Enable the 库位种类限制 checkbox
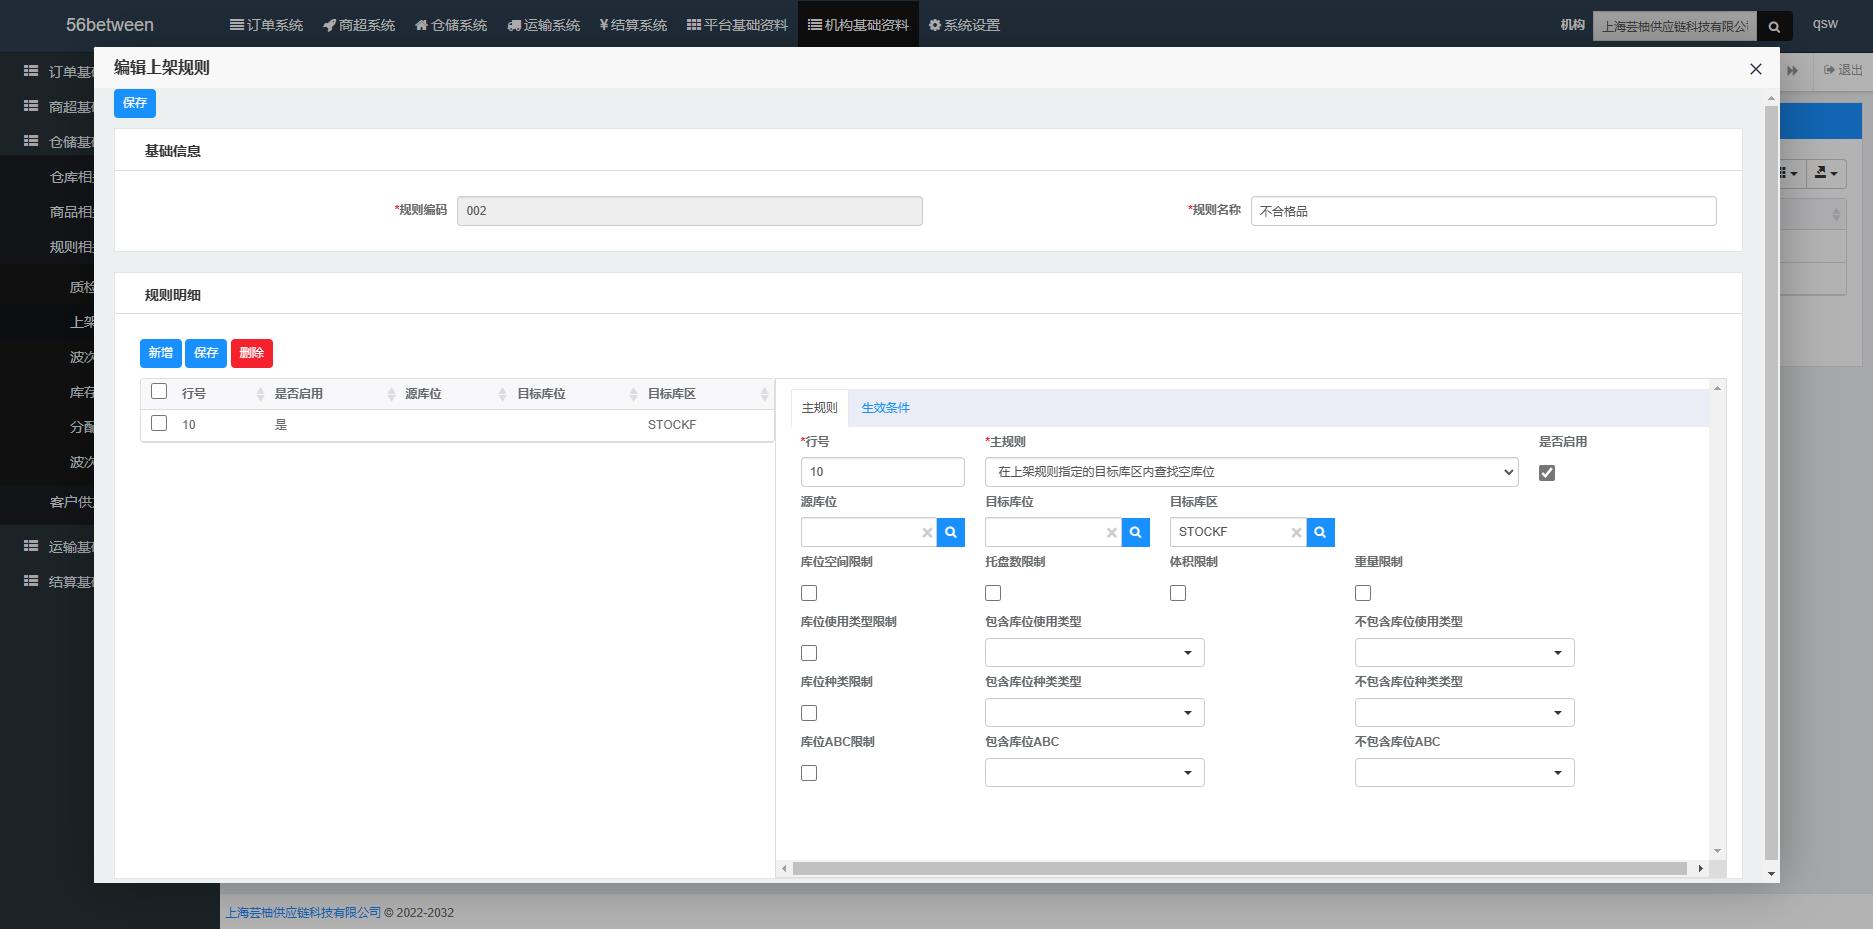This screenshot has height=929, width=1873. [809, 713]
